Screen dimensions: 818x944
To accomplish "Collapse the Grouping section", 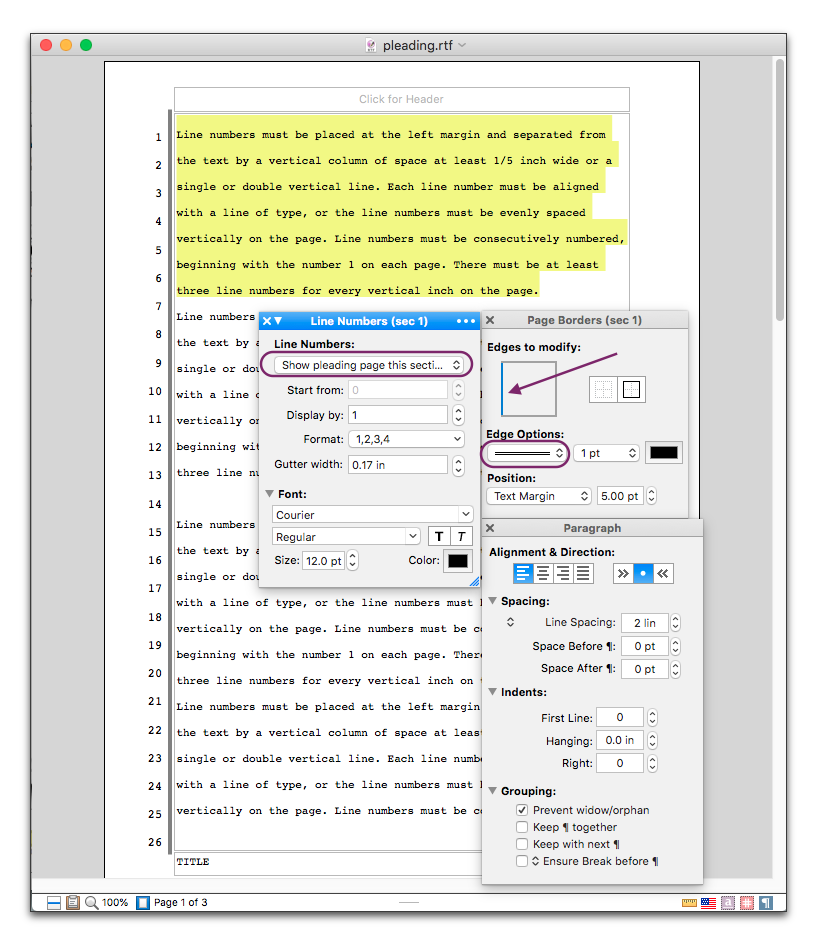I will tap(493, 790).
